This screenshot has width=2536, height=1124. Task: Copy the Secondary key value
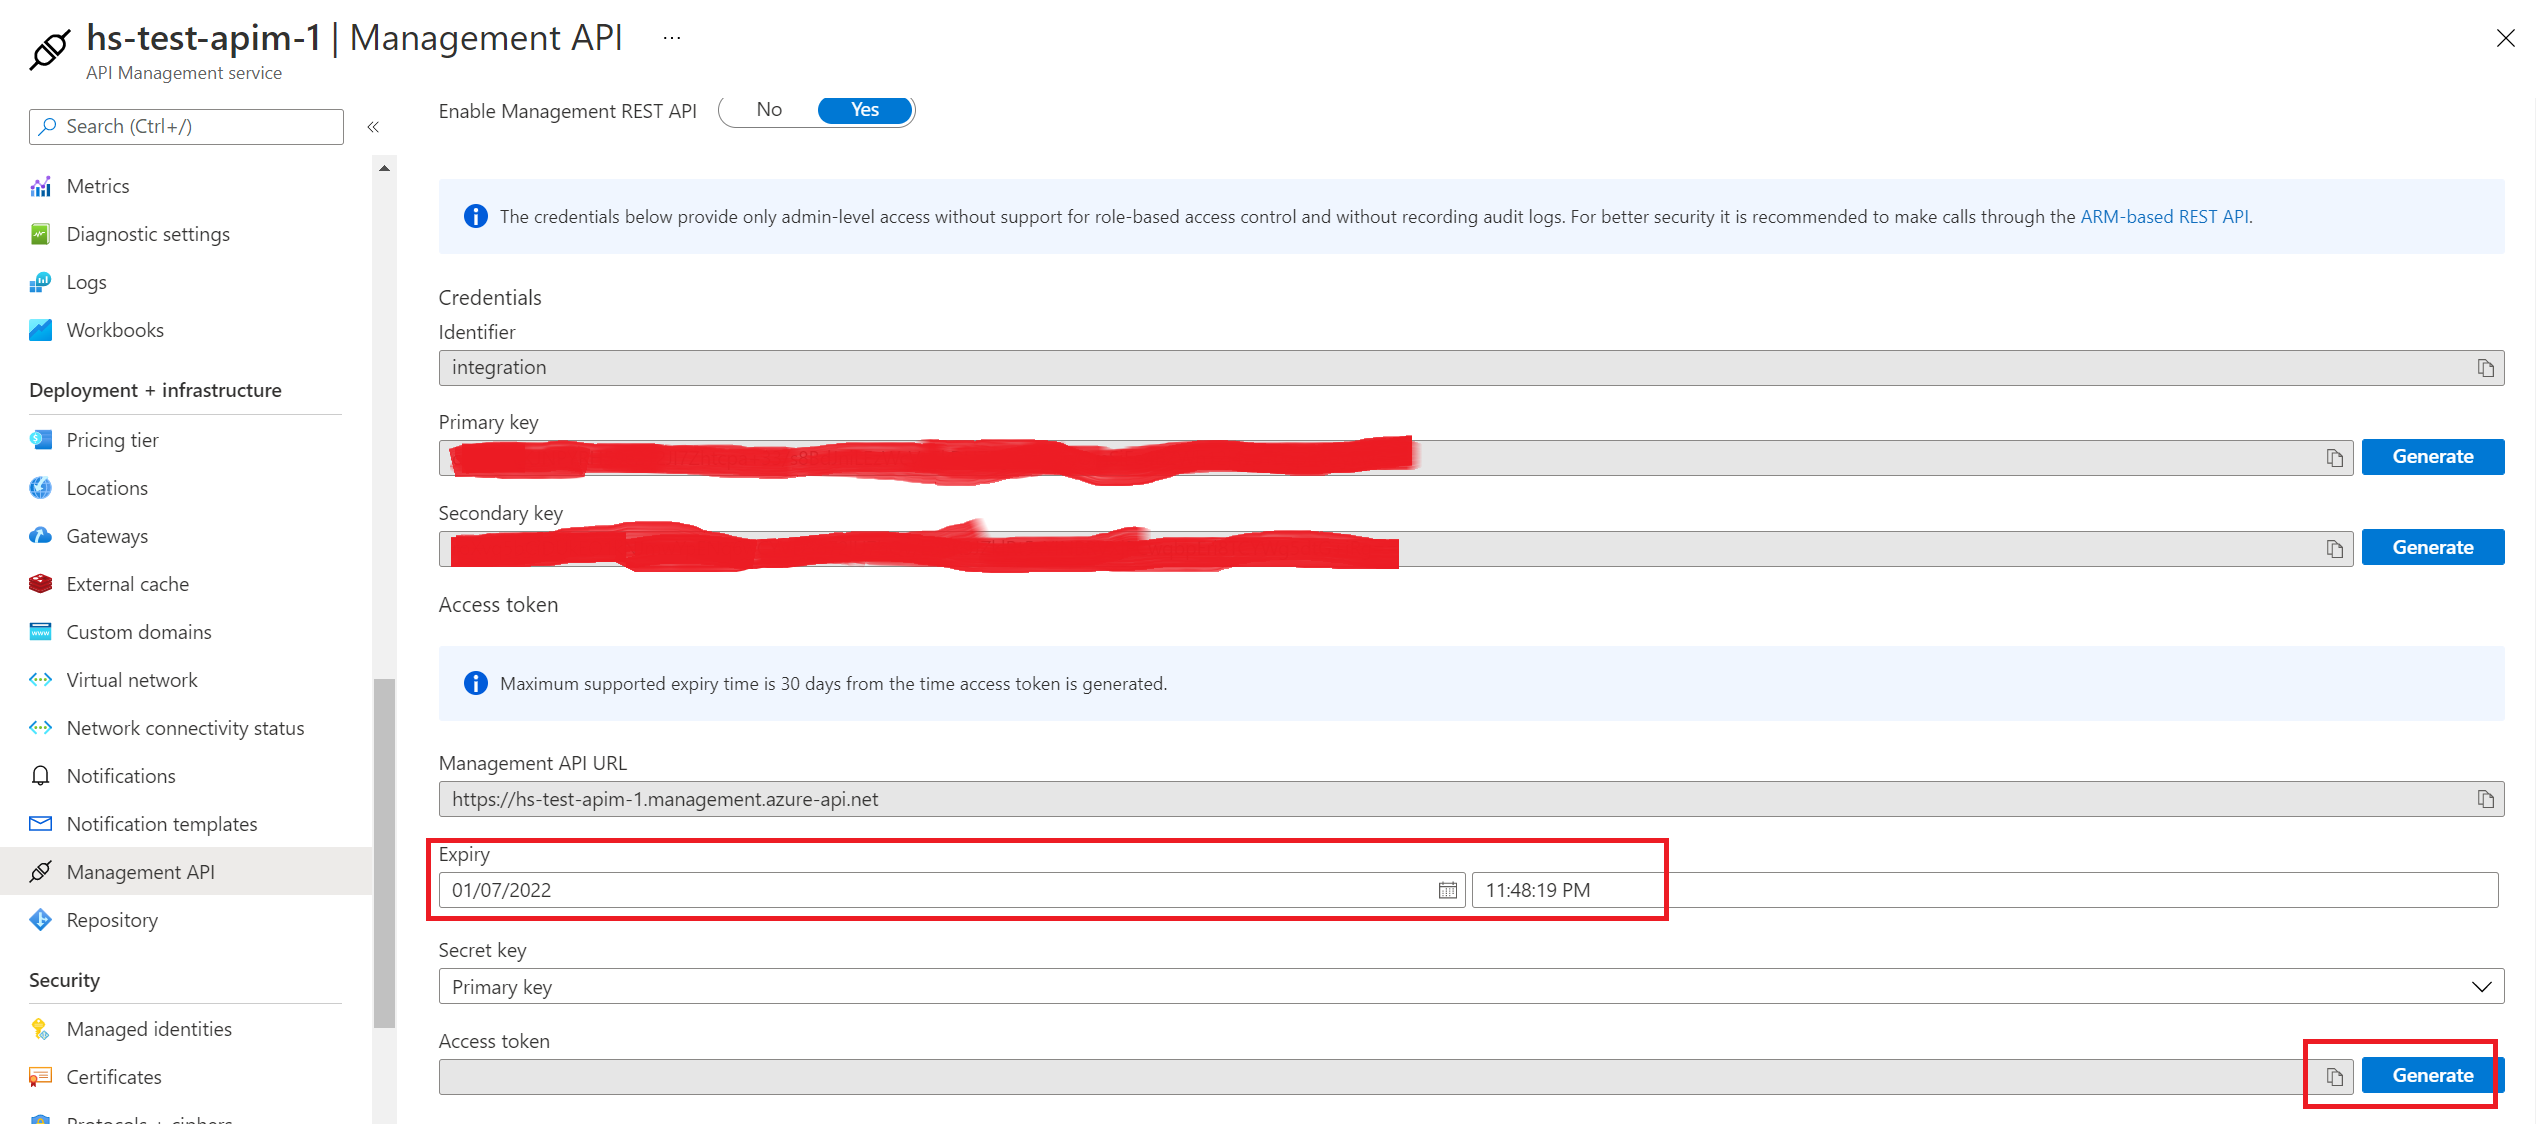tap(2334, 549)
